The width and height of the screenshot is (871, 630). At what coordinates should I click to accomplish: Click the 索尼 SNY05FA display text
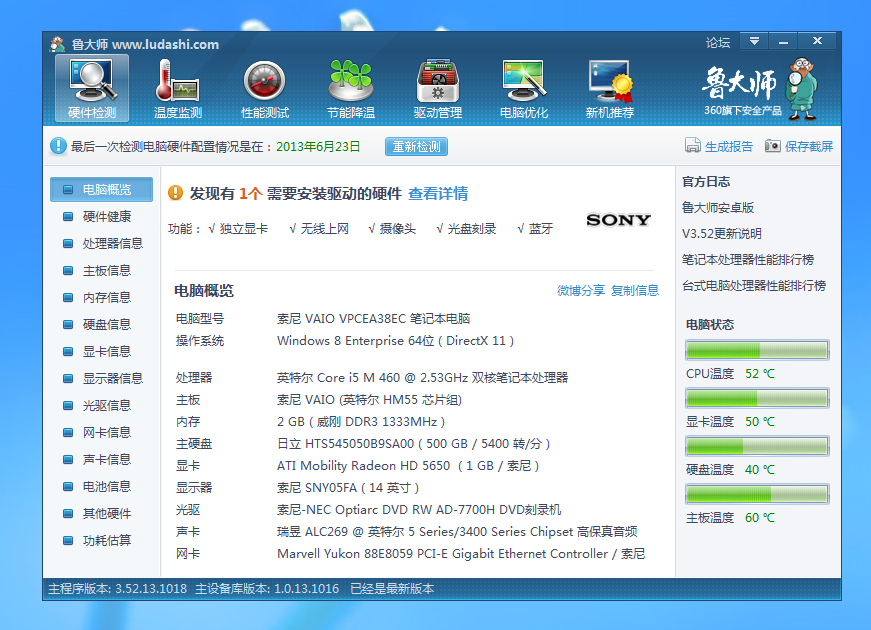348,488
